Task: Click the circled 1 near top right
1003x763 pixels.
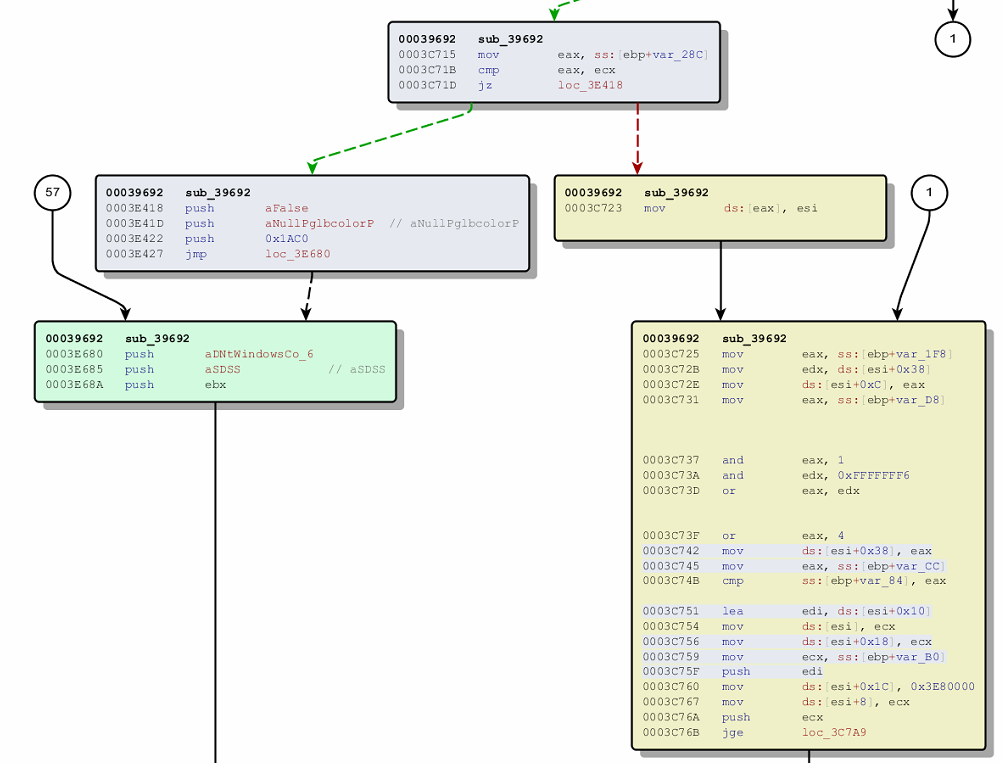Action: (x=951, y=40)
